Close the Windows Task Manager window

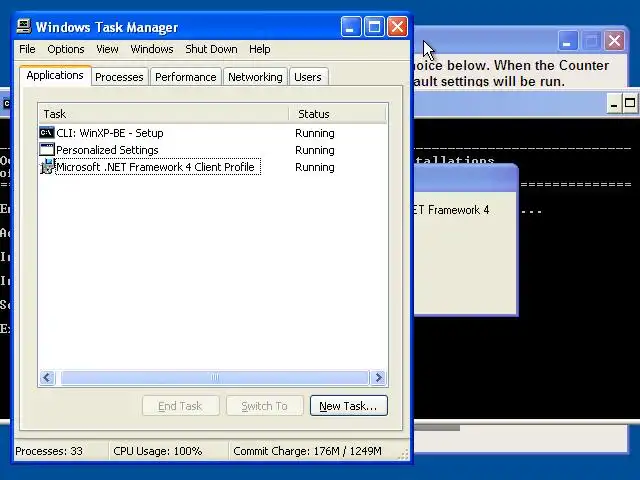point(397,27)
